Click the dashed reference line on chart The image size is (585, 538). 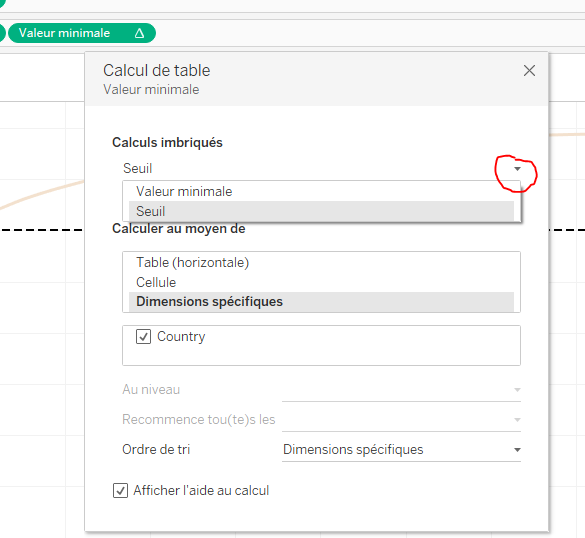[42, 230]
